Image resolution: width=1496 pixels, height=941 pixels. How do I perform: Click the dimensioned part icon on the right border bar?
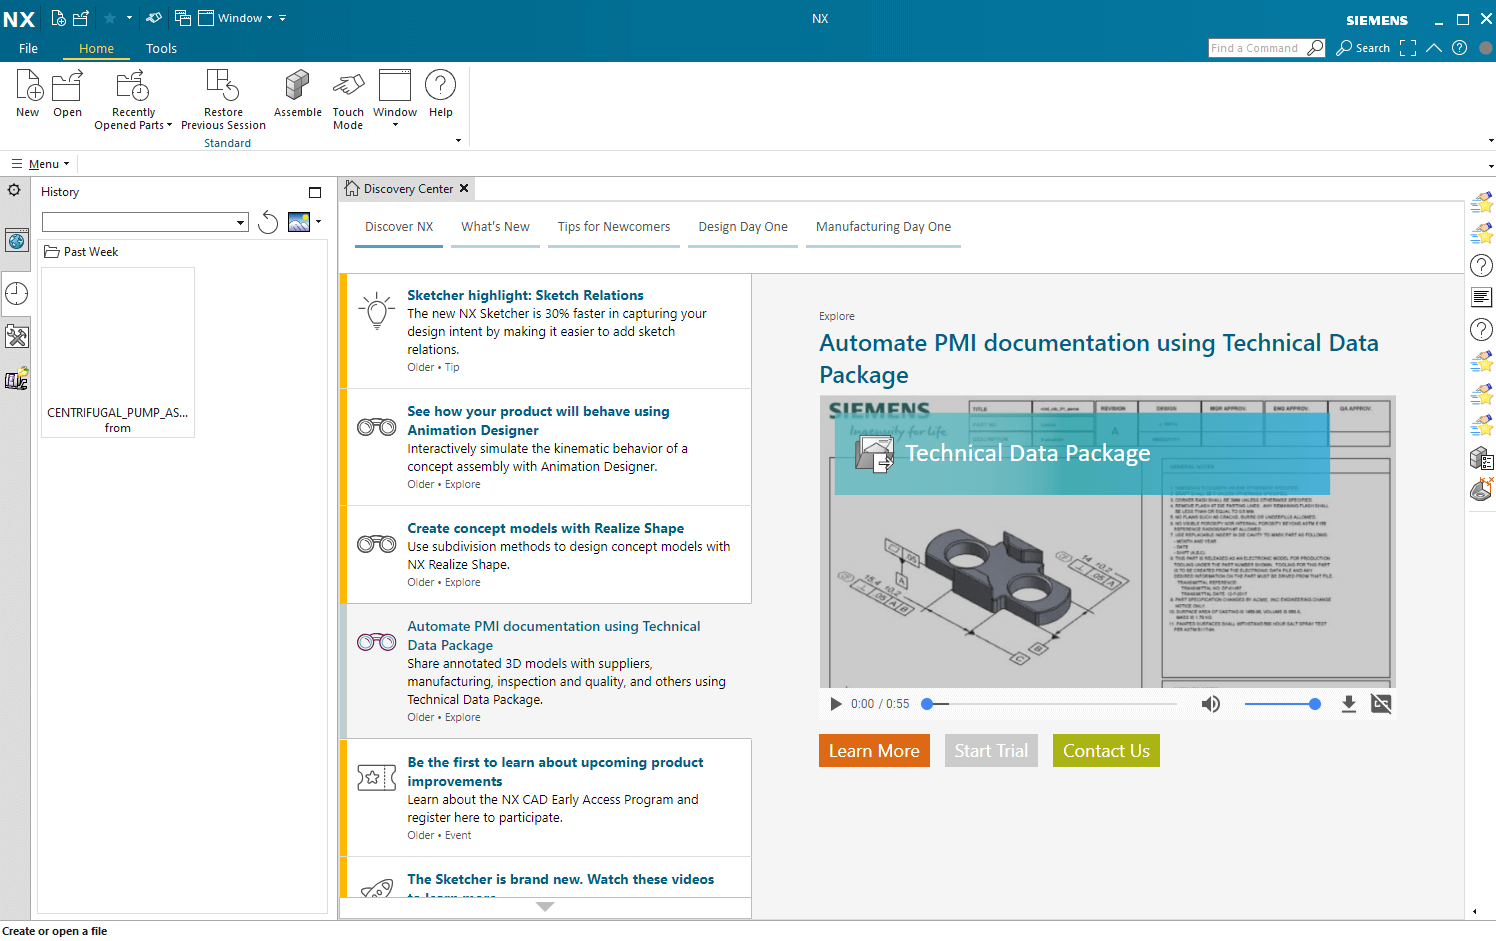tap(1481, 489)
